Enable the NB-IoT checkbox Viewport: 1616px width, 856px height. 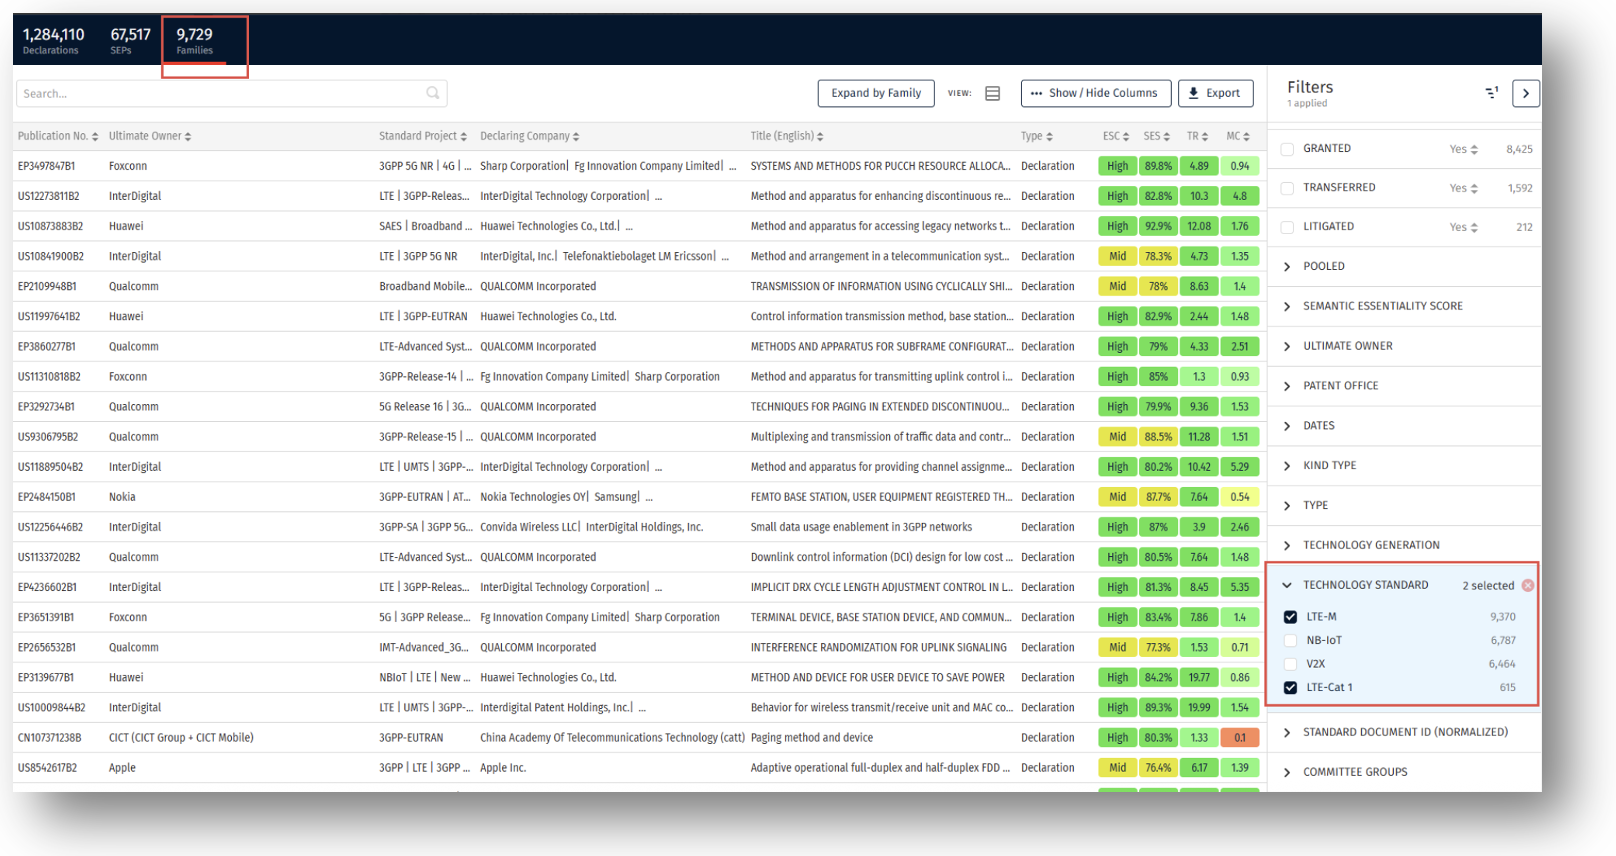click(1290, 640)
